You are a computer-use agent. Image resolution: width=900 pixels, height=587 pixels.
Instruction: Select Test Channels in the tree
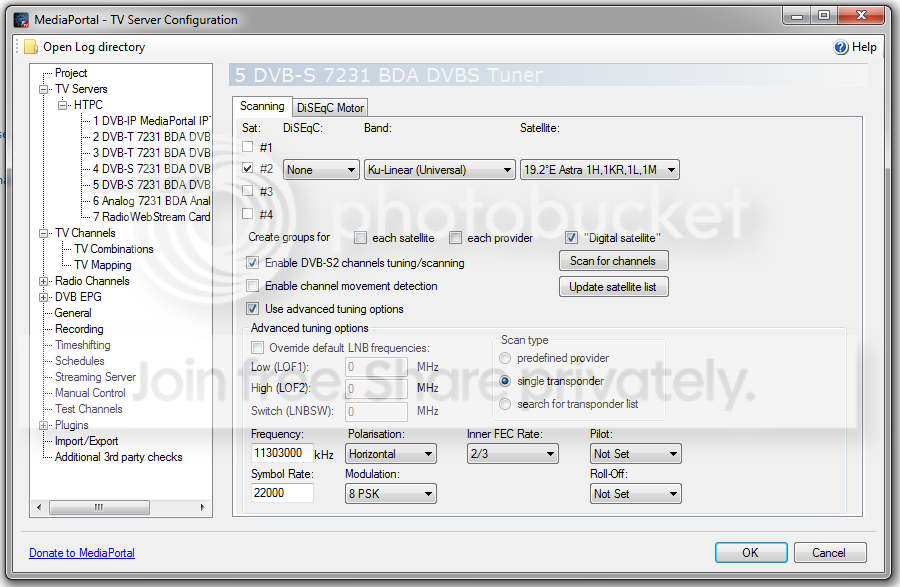tap(89, 410)
